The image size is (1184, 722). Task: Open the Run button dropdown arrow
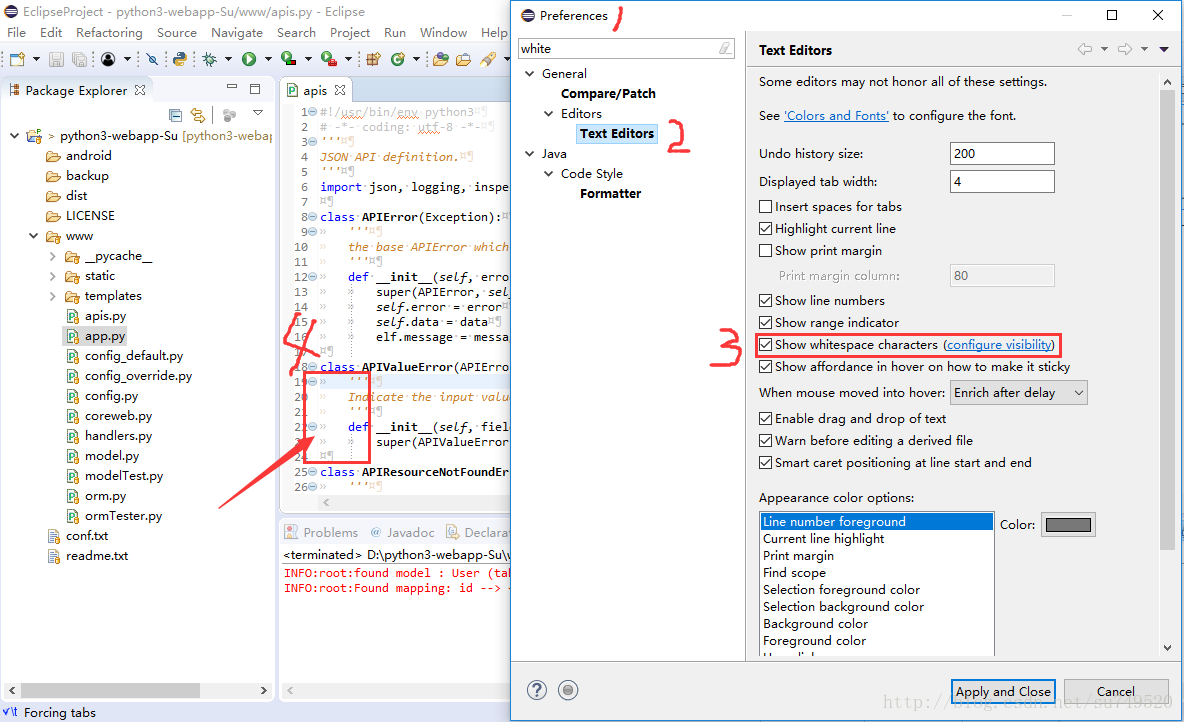pyautogui.click(x=267, y=59)
